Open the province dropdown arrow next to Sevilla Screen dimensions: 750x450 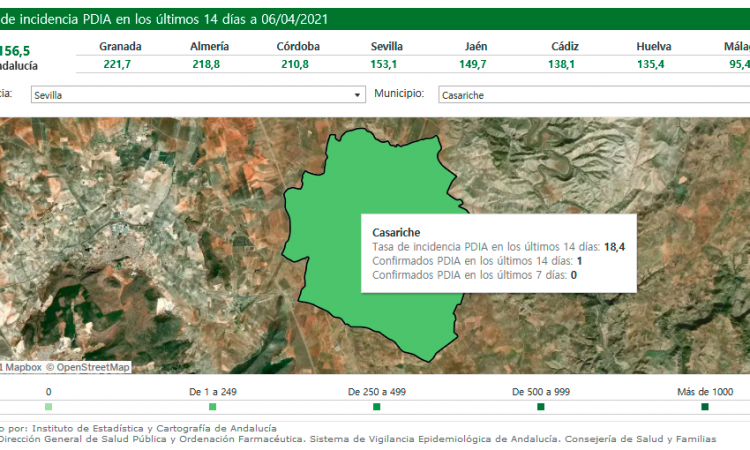tap(358, 95)
